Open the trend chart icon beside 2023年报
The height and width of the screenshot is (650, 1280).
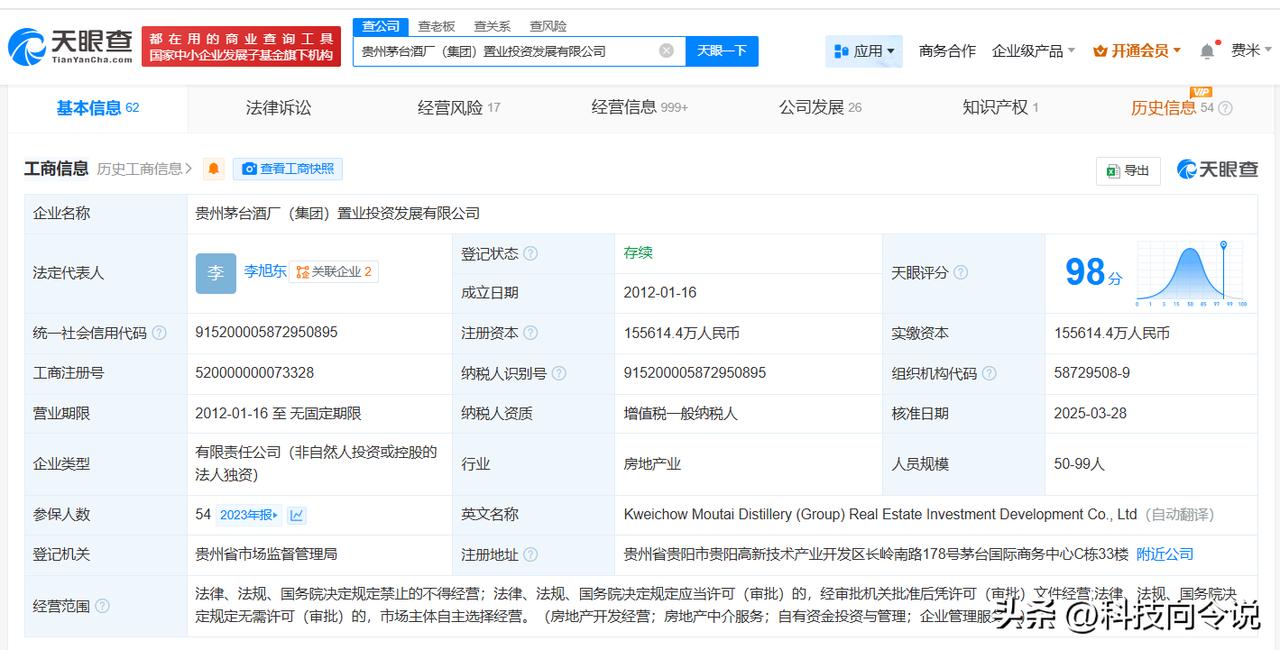pos(296,515)
